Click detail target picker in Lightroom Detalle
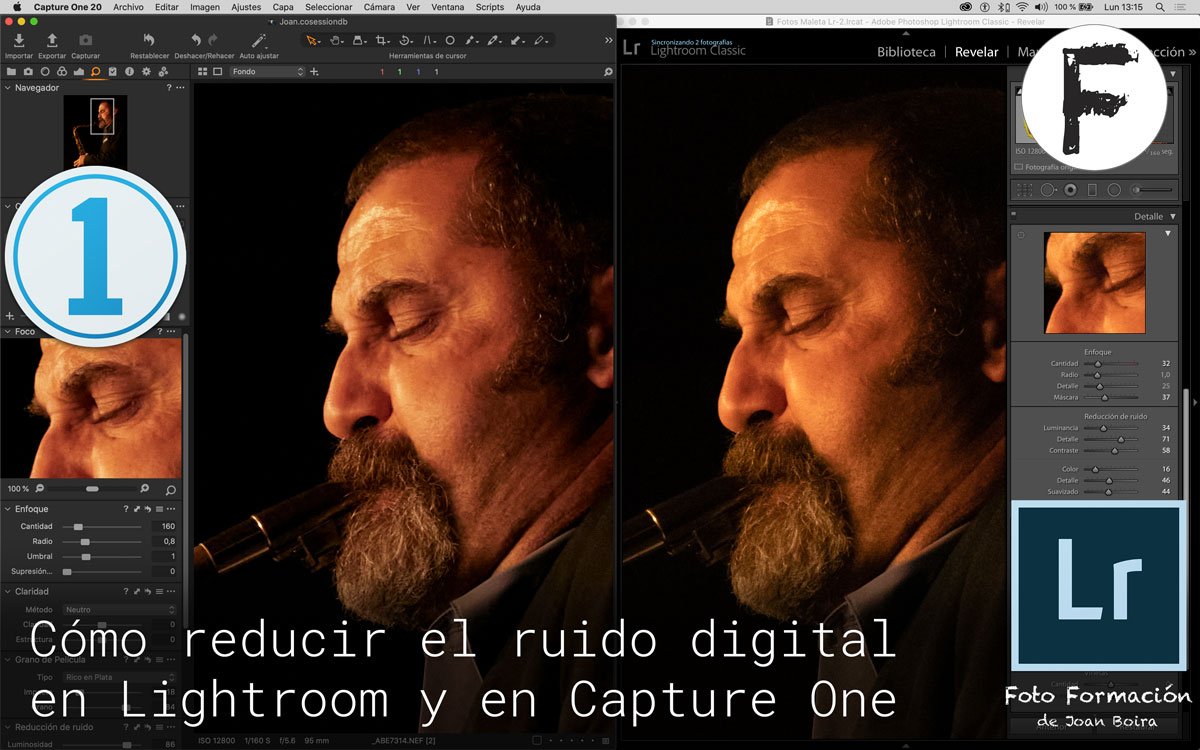 pos(1020,236)
